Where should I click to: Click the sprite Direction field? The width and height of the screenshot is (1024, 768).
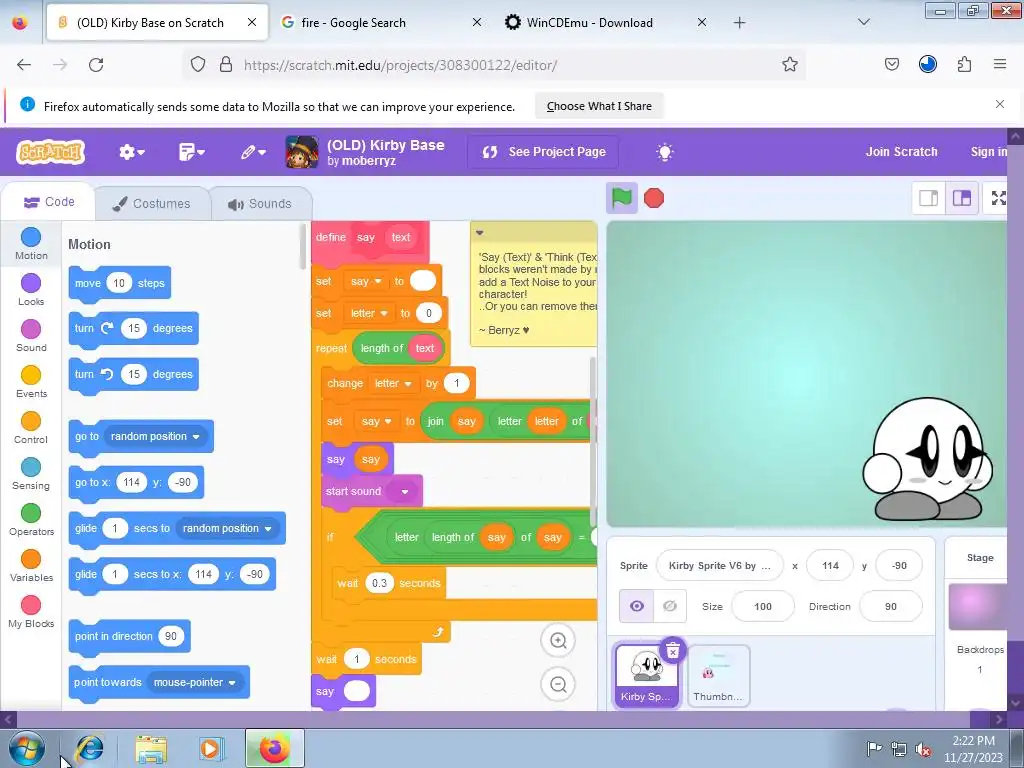(891, 607)
